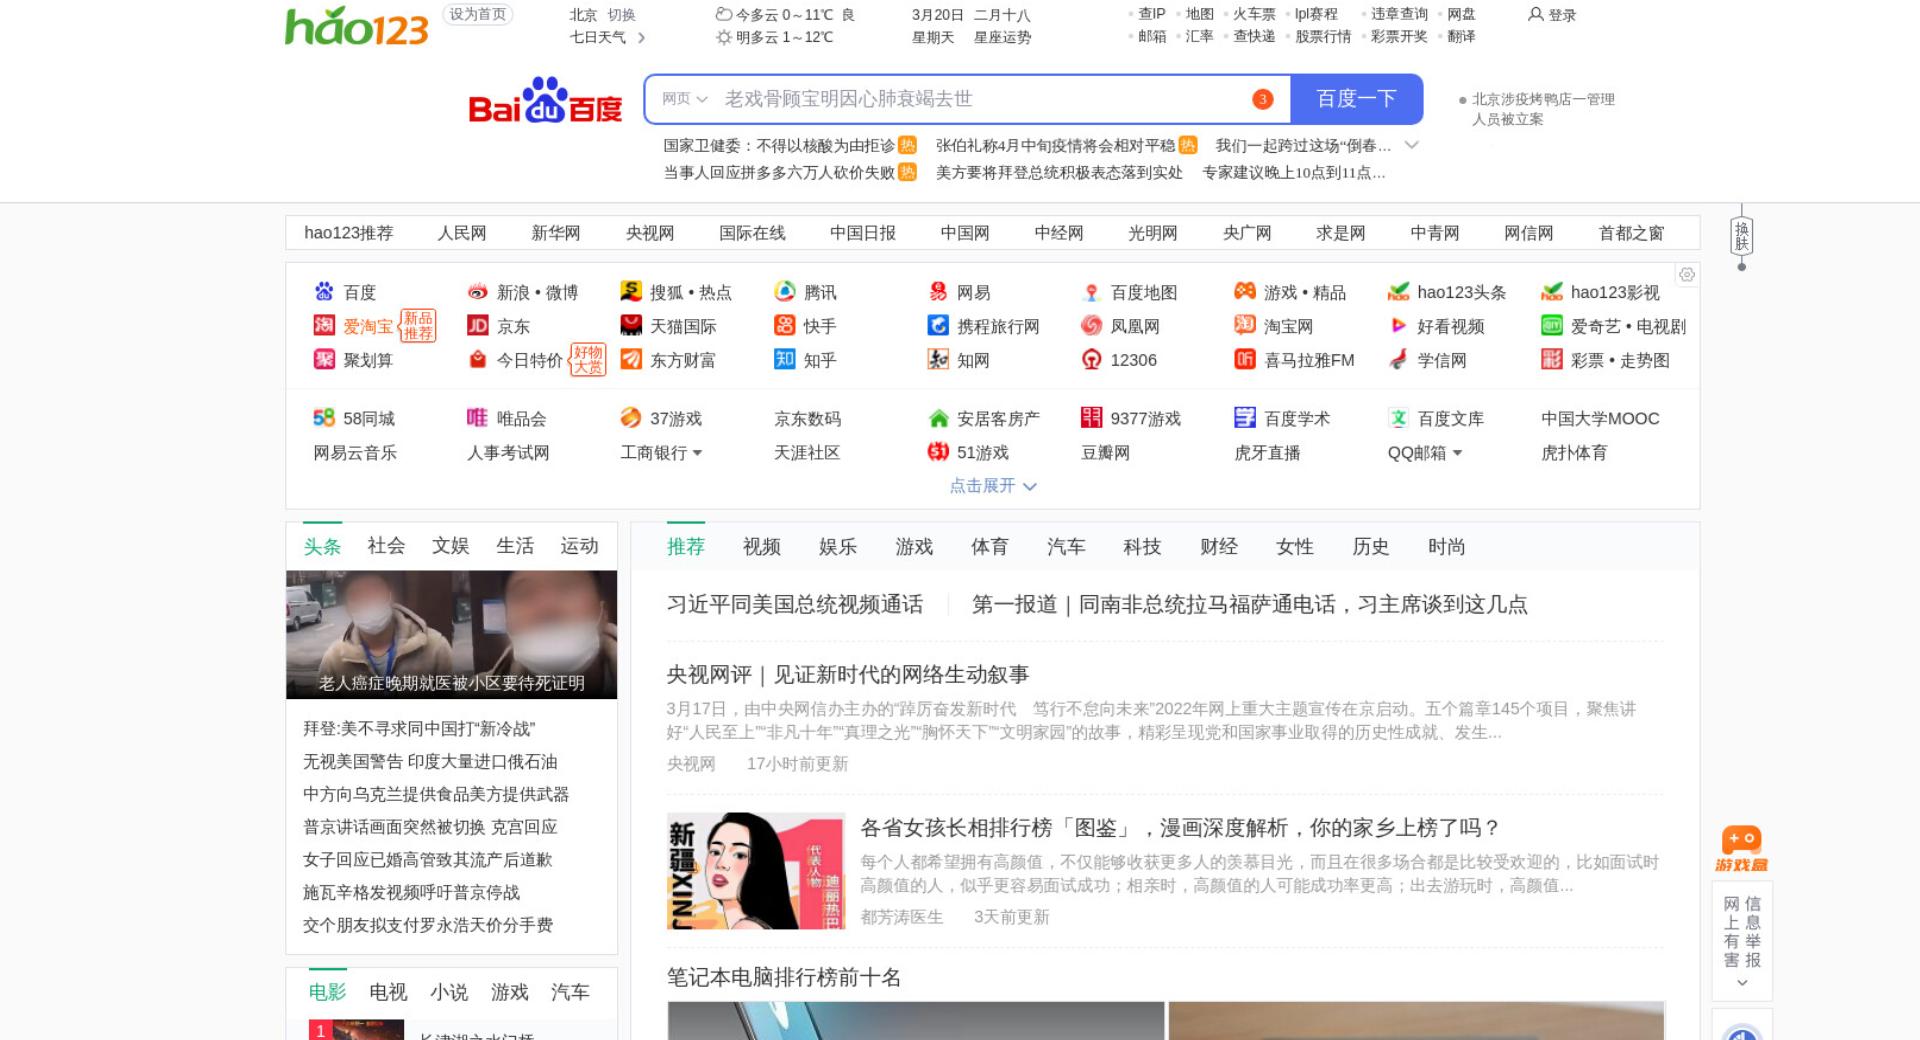Click the hot search count badge
The height and width of the screenshot is (1040, 1920).
(1262, 99)
